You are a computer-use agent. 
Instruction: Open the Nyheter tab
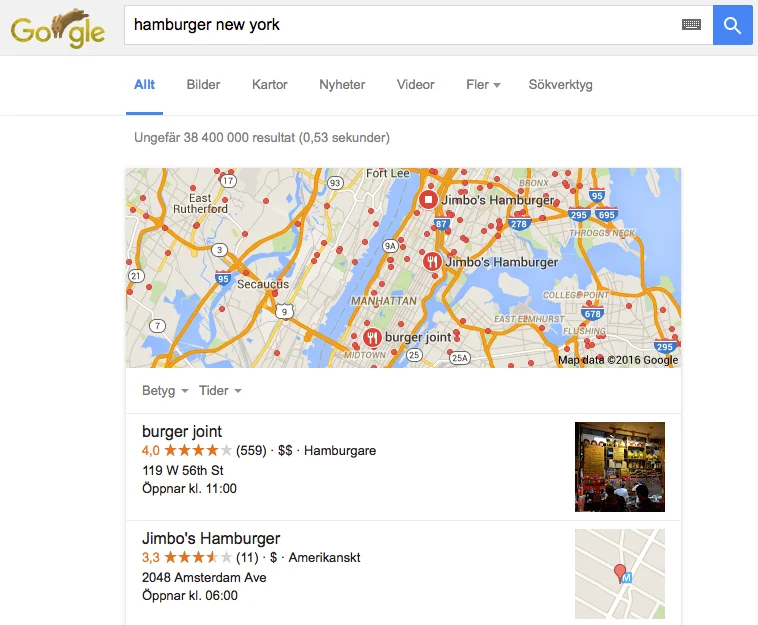(x=342, y=85)
